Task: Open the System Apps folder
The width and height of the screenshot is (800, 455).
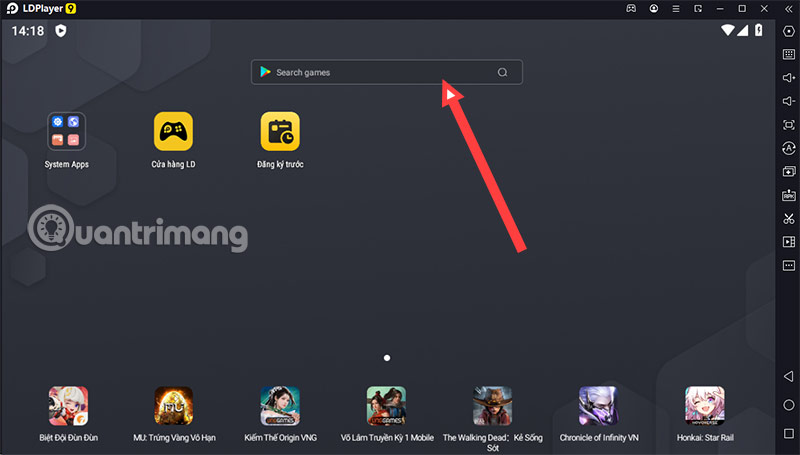Action: point(66,132)
